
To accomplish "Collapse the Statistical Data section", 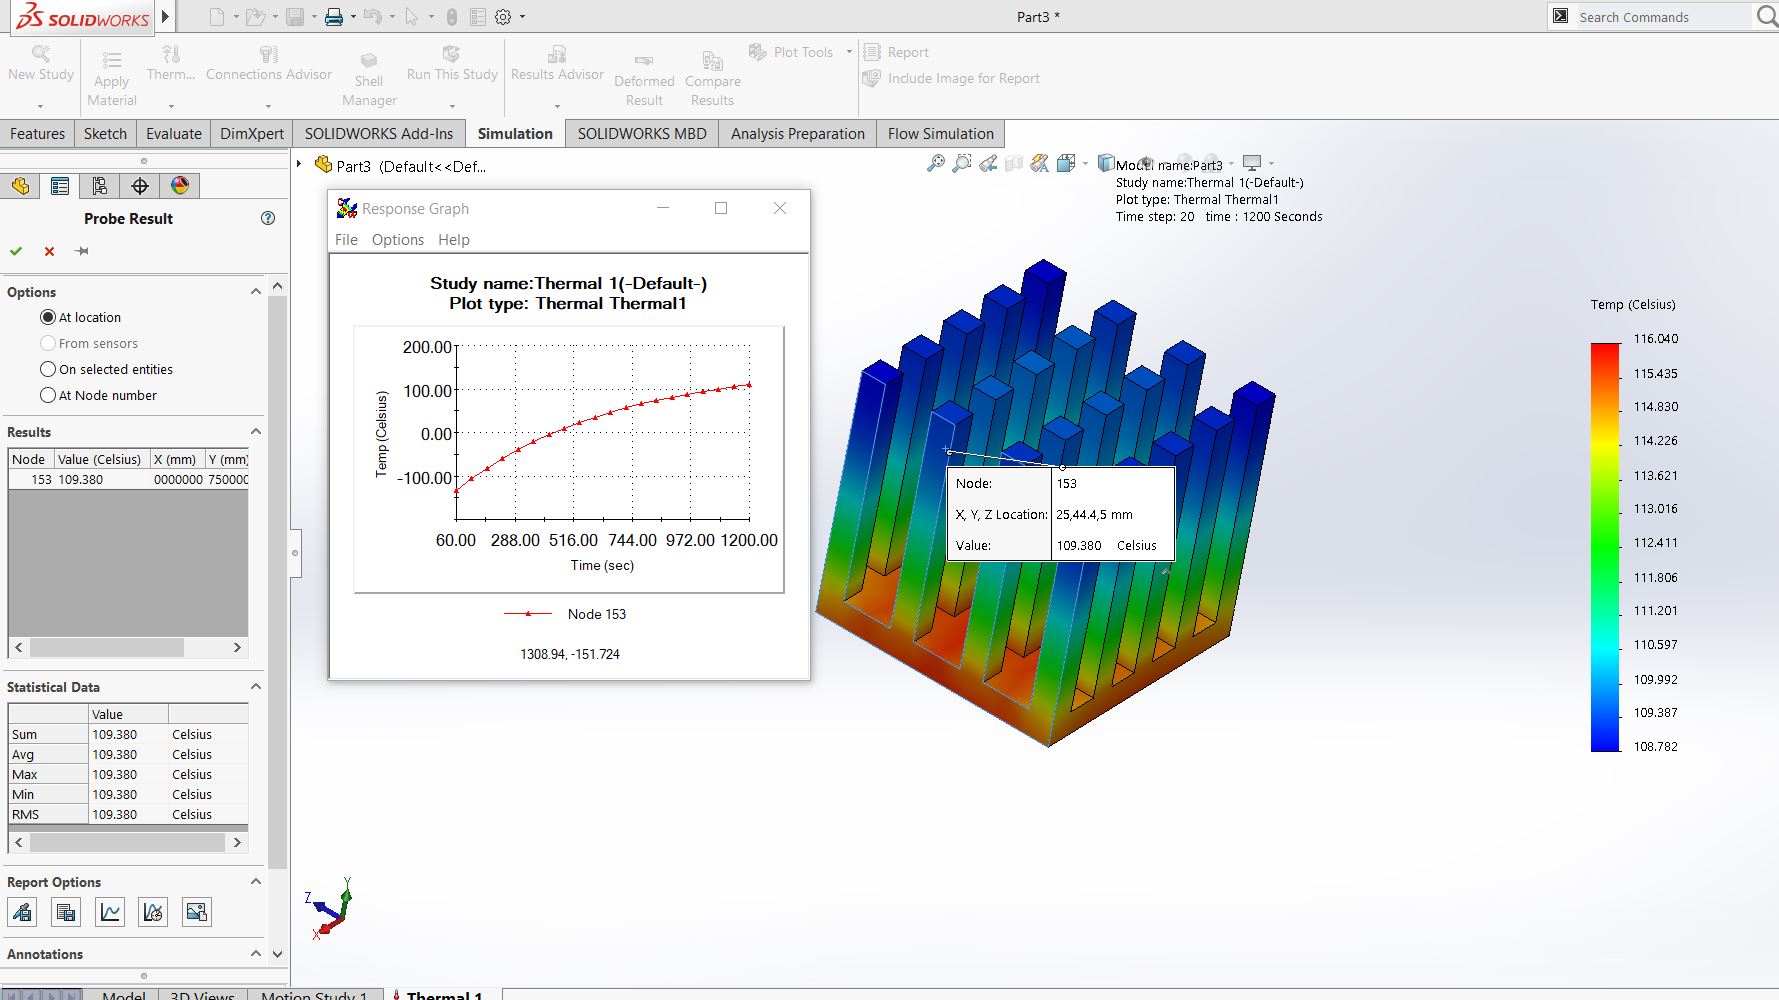I will (x=256, y=687).
